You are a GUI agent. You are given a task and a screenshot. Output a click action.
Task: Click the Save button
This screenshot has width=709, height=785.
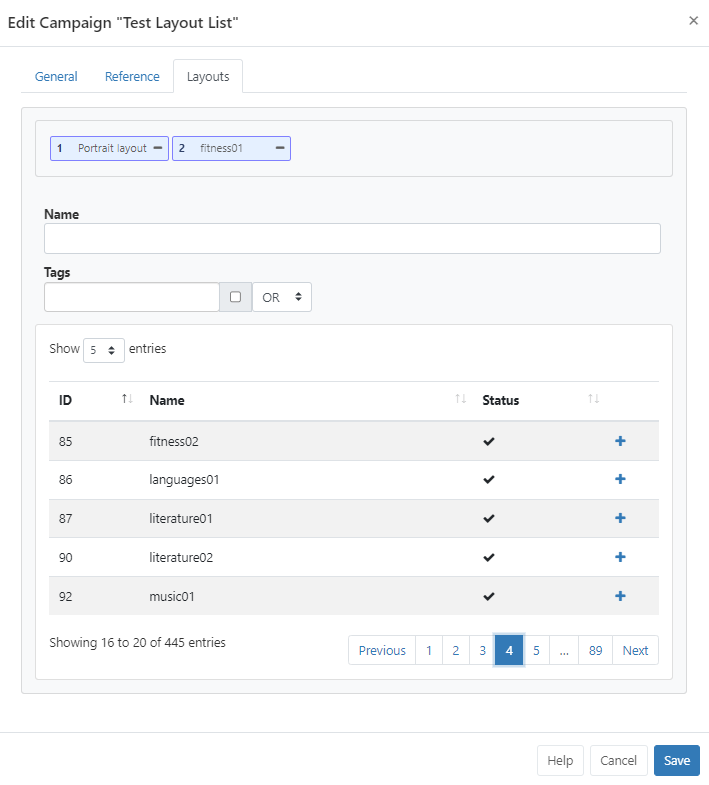click(x=676, y=760)
